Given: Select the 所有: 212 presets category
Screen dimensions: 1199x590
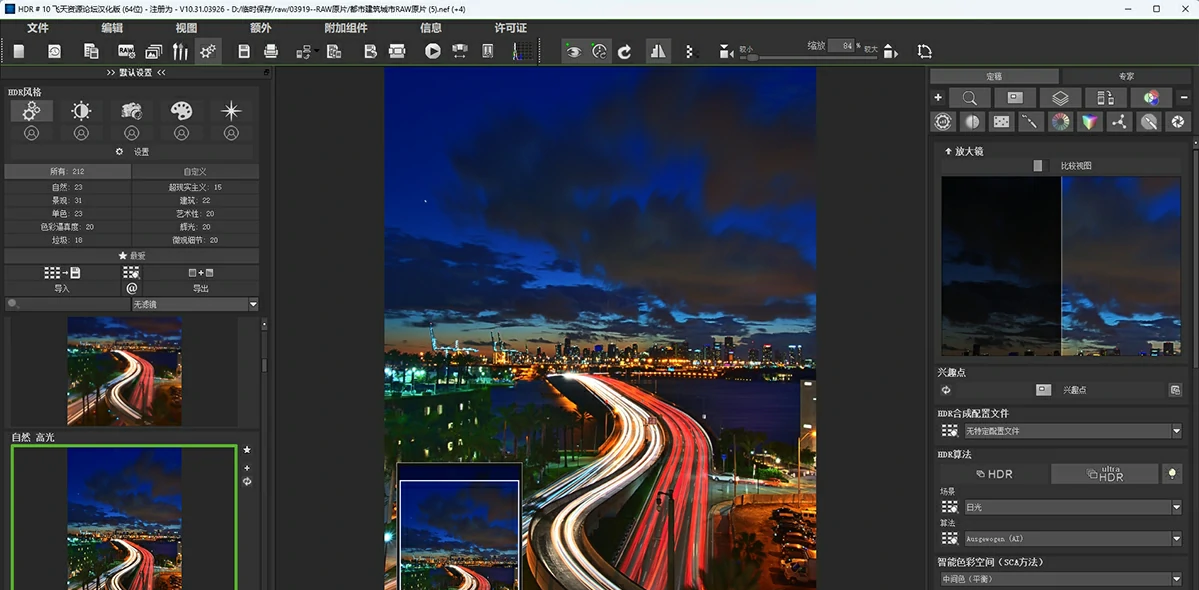Looking at the screenshot, I should point(67,172).
